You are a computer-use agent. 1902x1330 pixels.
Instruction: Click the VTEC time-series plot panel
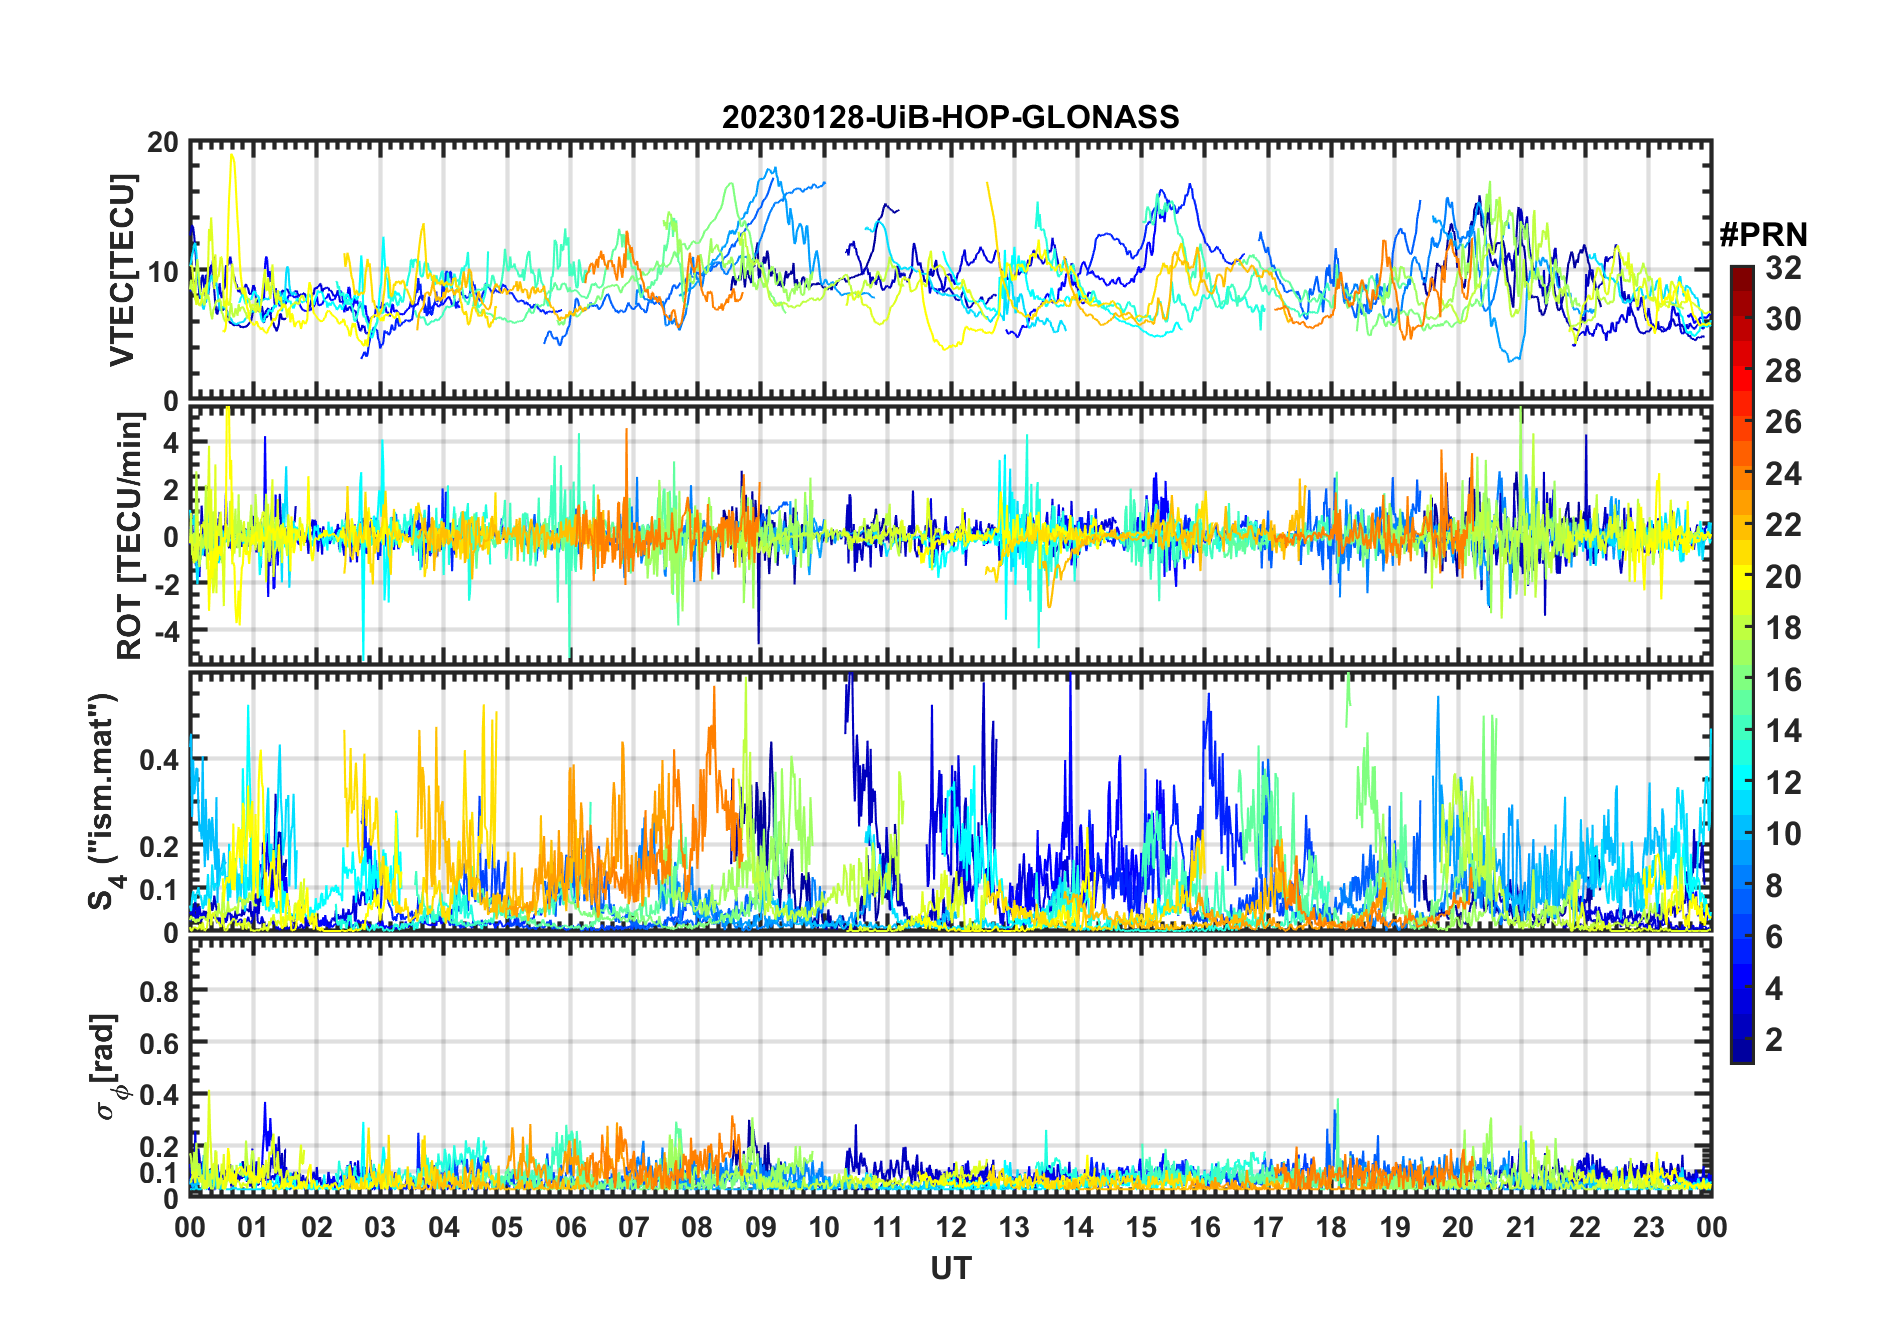click(950, 270)
